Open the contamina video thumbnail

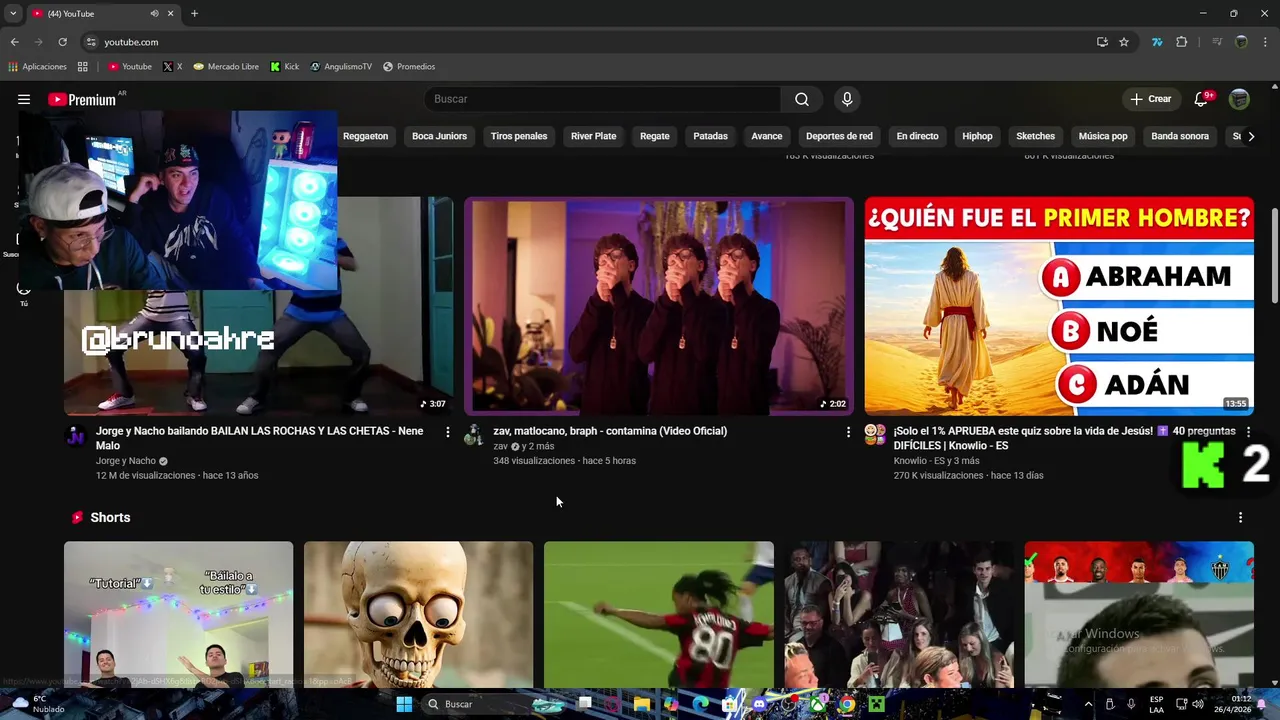coord(659,305)
